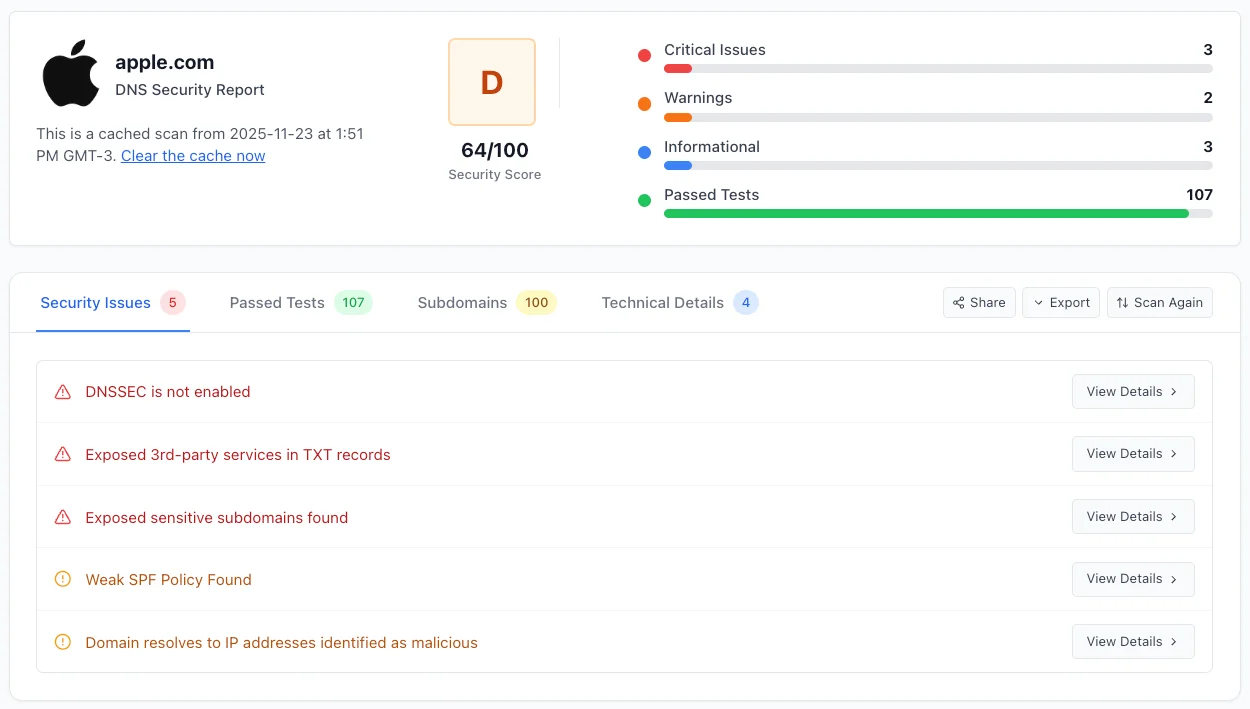Screen dimensions: 1250x709
Task: Click the Passed Tests progress bar
Action: click(x=938, y=213)
